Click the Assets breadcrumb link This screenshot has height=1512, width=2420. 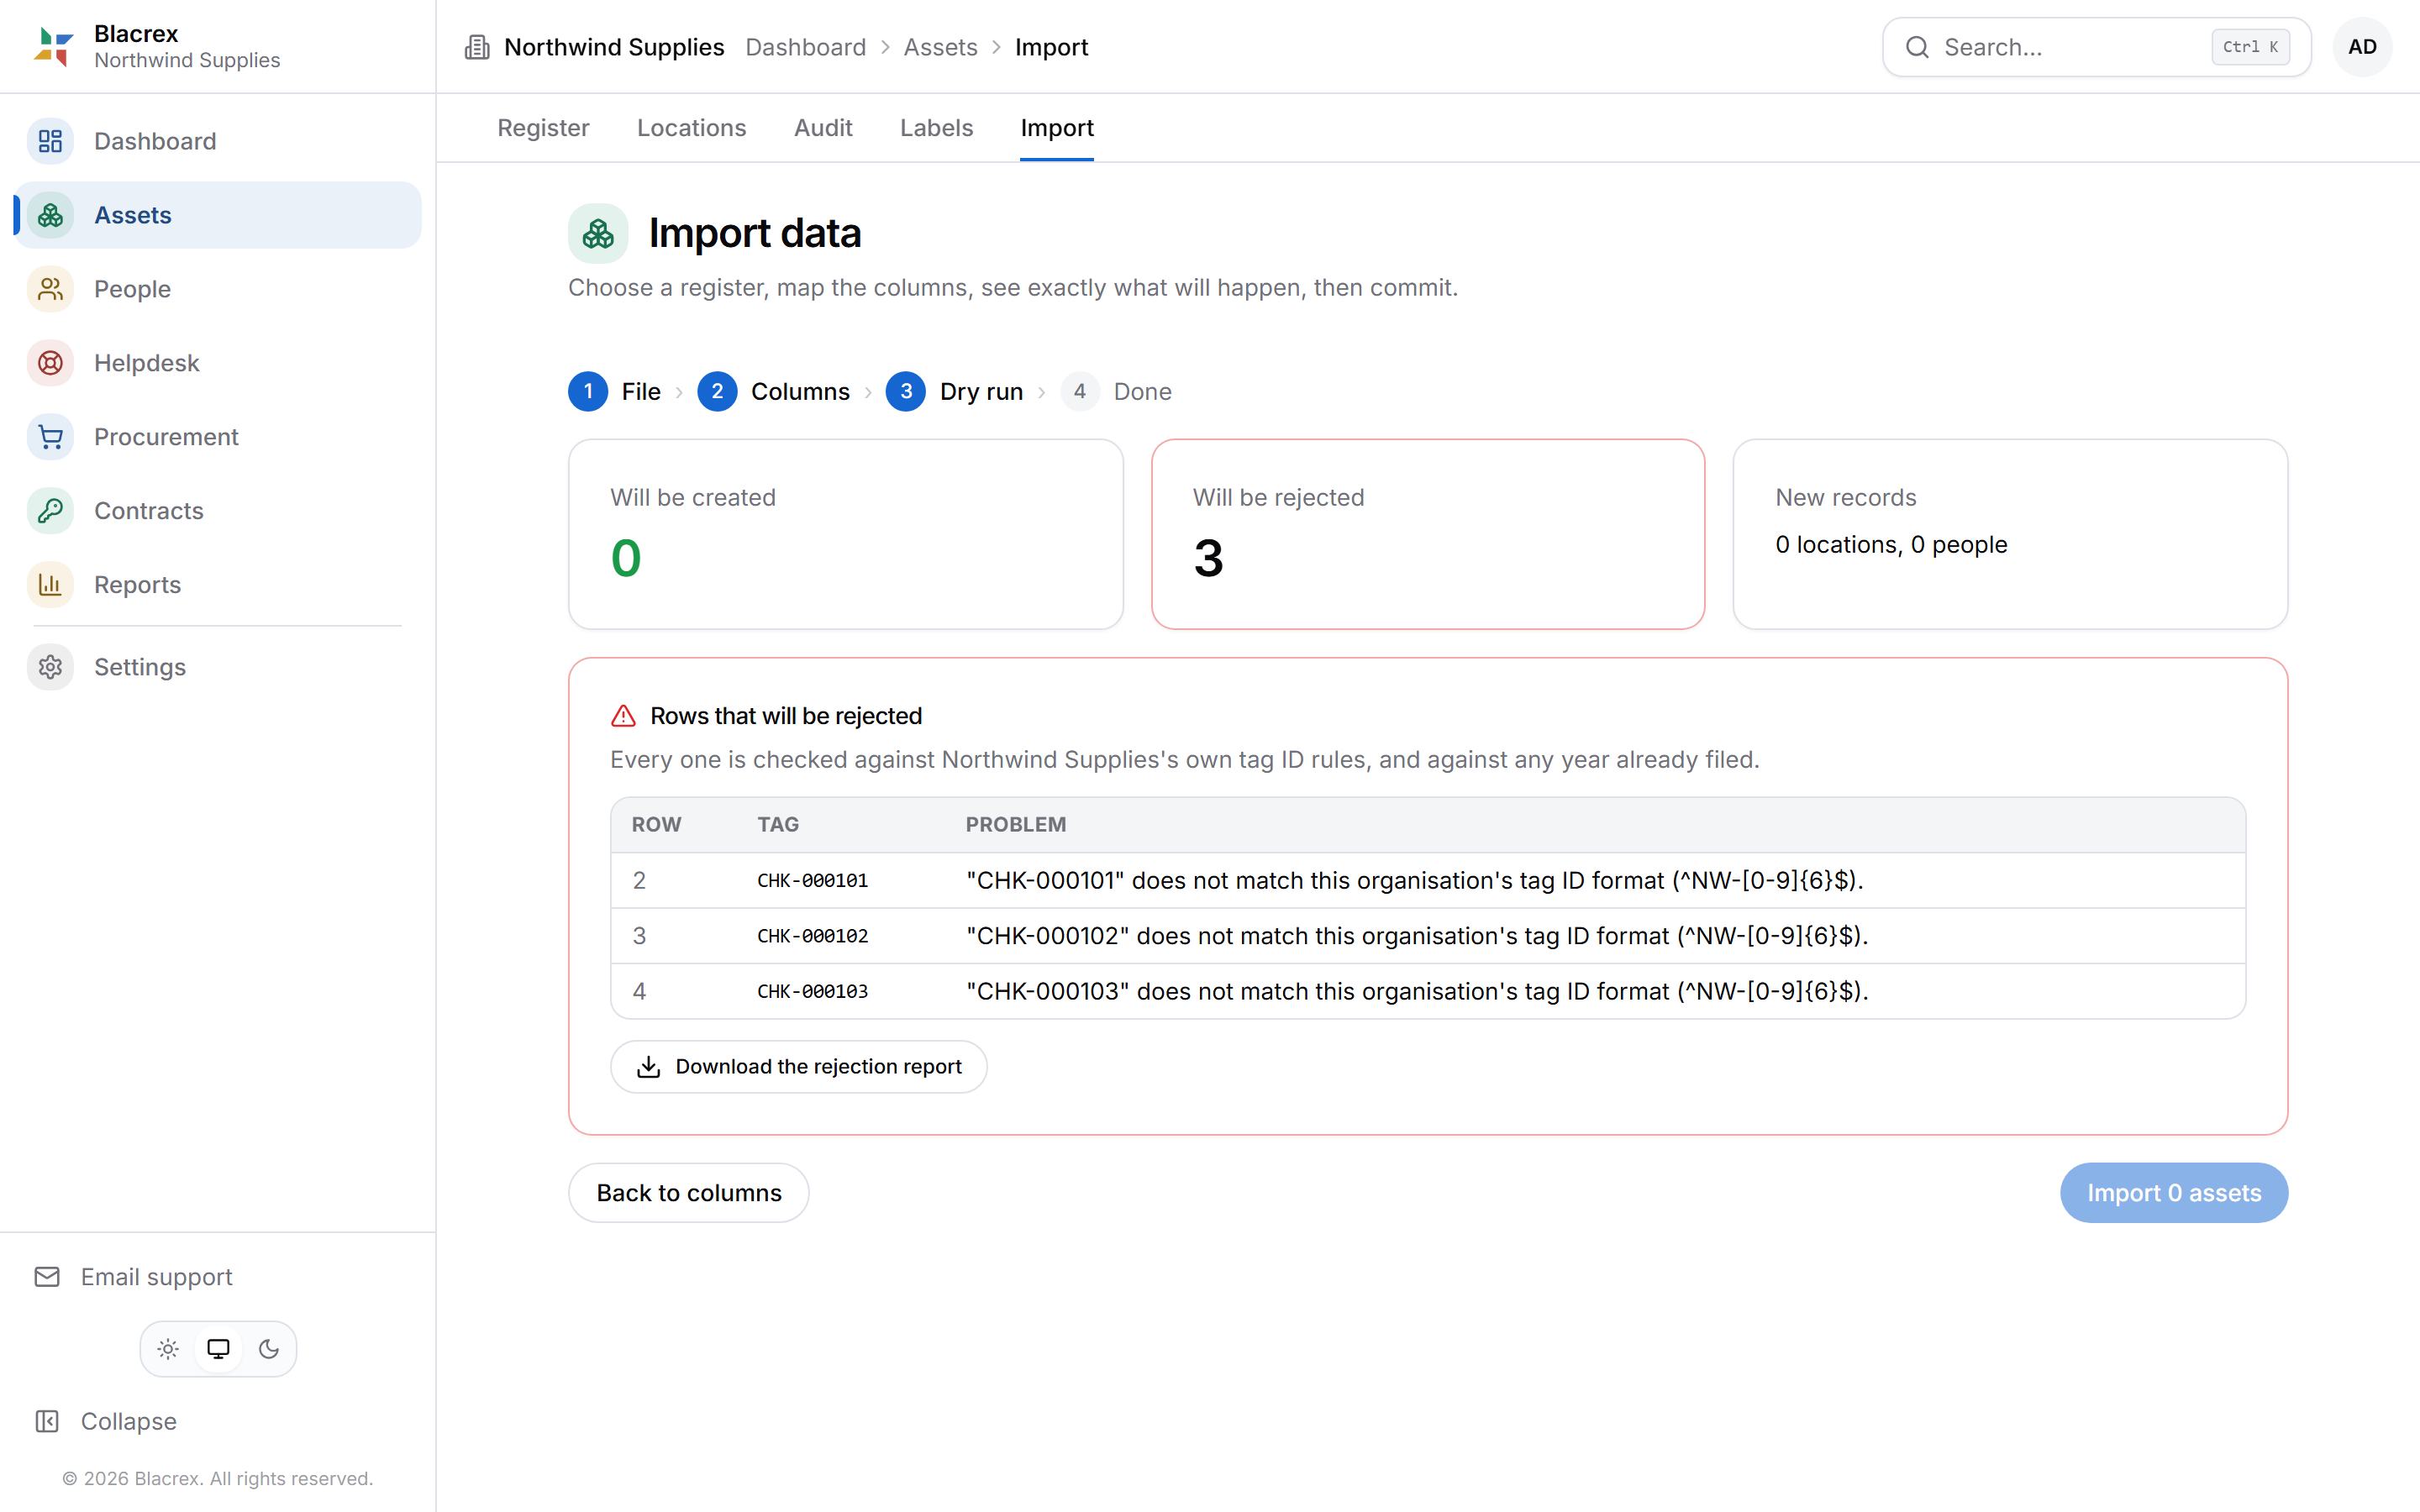[x=941, y=47]
